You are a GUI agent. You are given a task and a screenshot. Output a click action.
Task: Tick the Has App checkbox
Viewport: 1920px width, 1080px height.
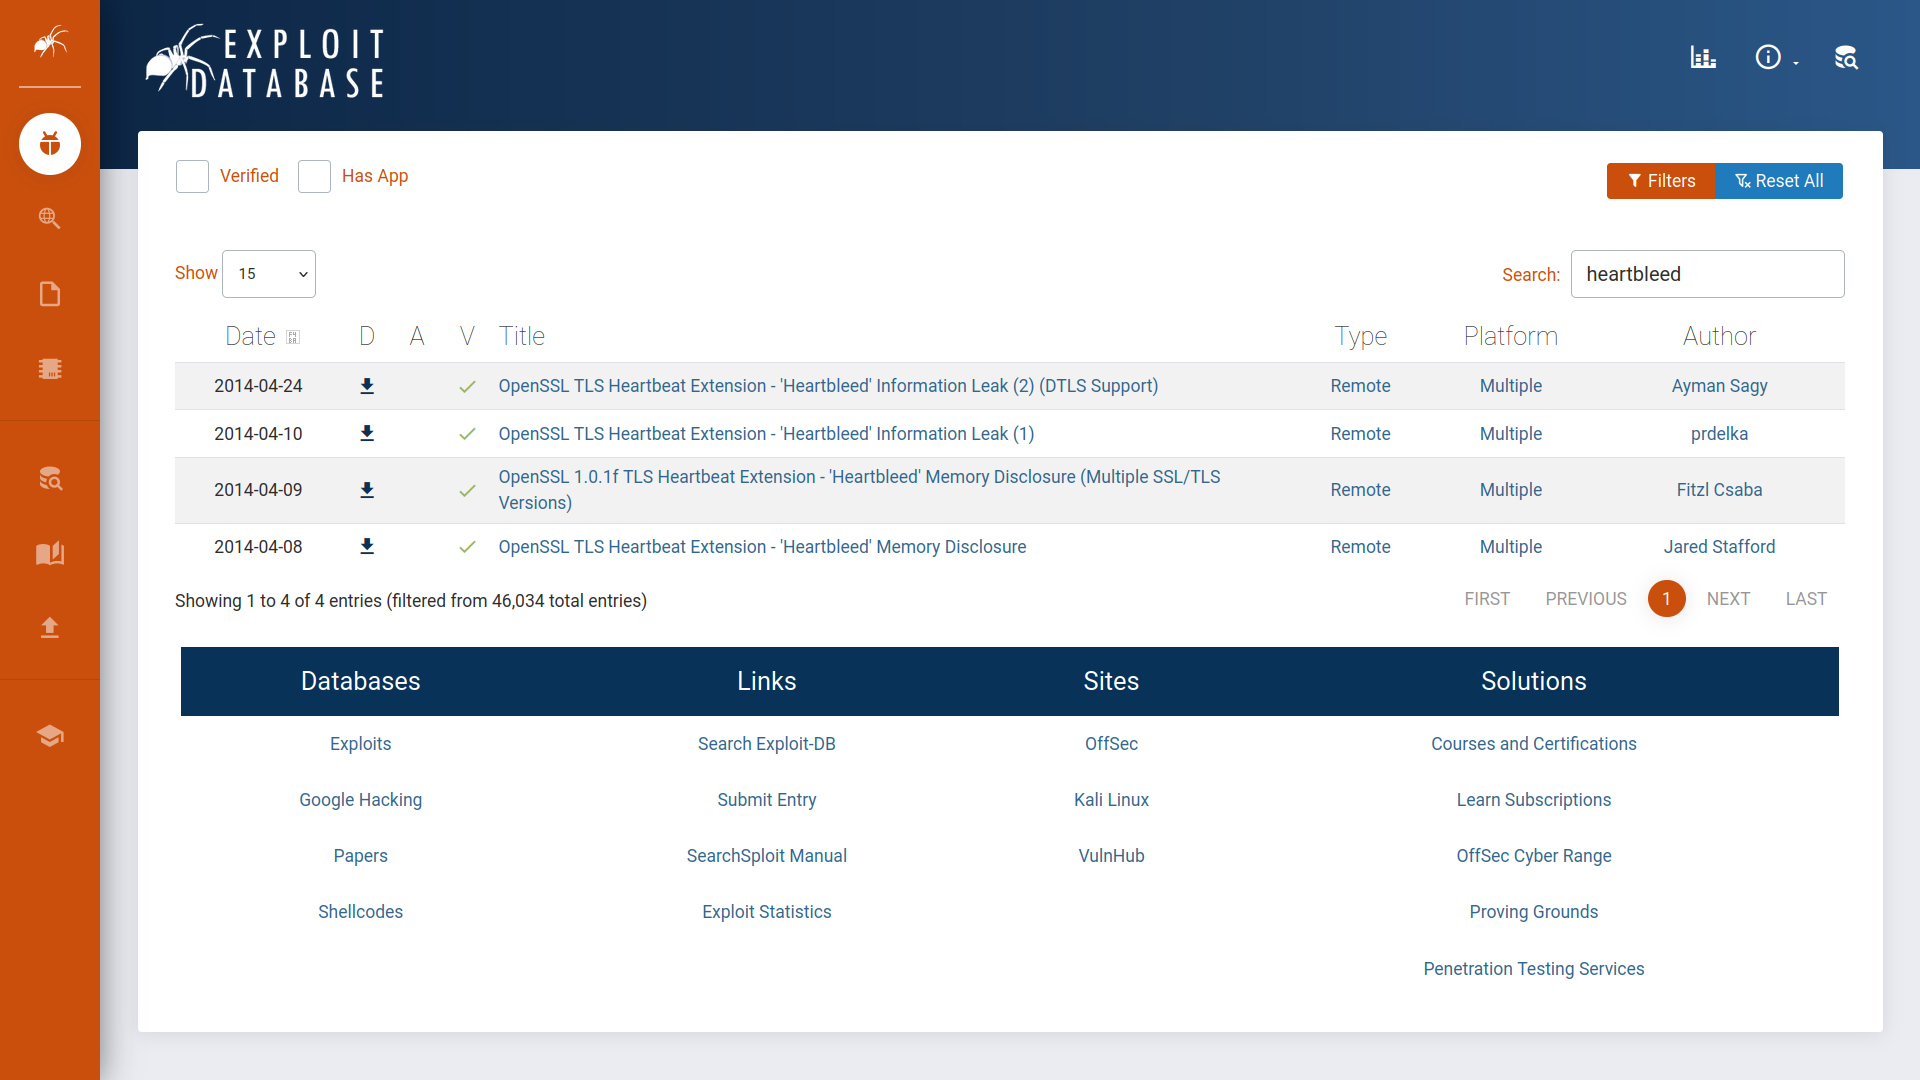[x=314, y=176]
